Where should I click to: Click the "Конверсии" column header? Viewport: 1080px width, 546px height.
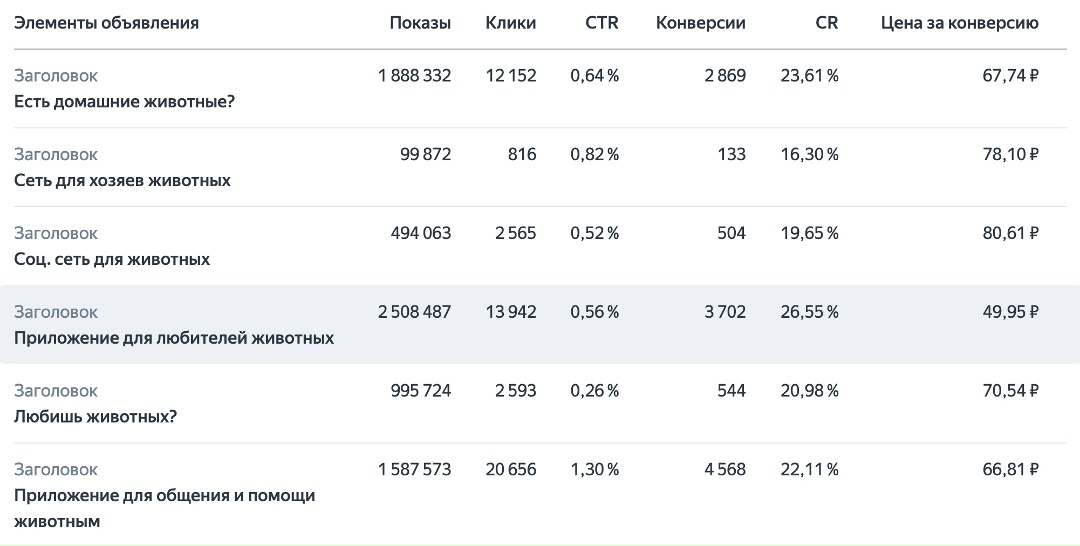pyautogui.click(x=700, y=23)
